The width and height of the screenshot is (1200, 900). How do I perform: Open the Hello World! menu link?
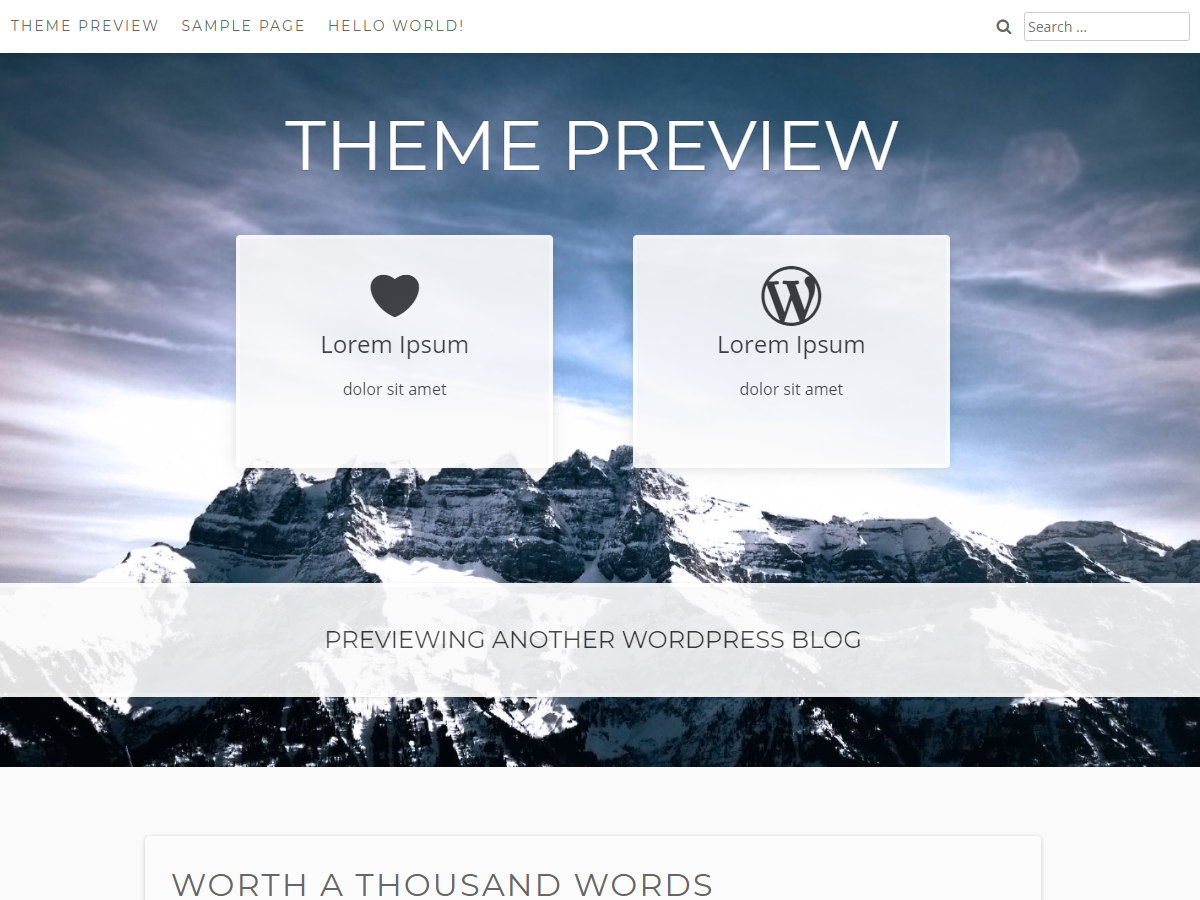(x=396, y=26)
